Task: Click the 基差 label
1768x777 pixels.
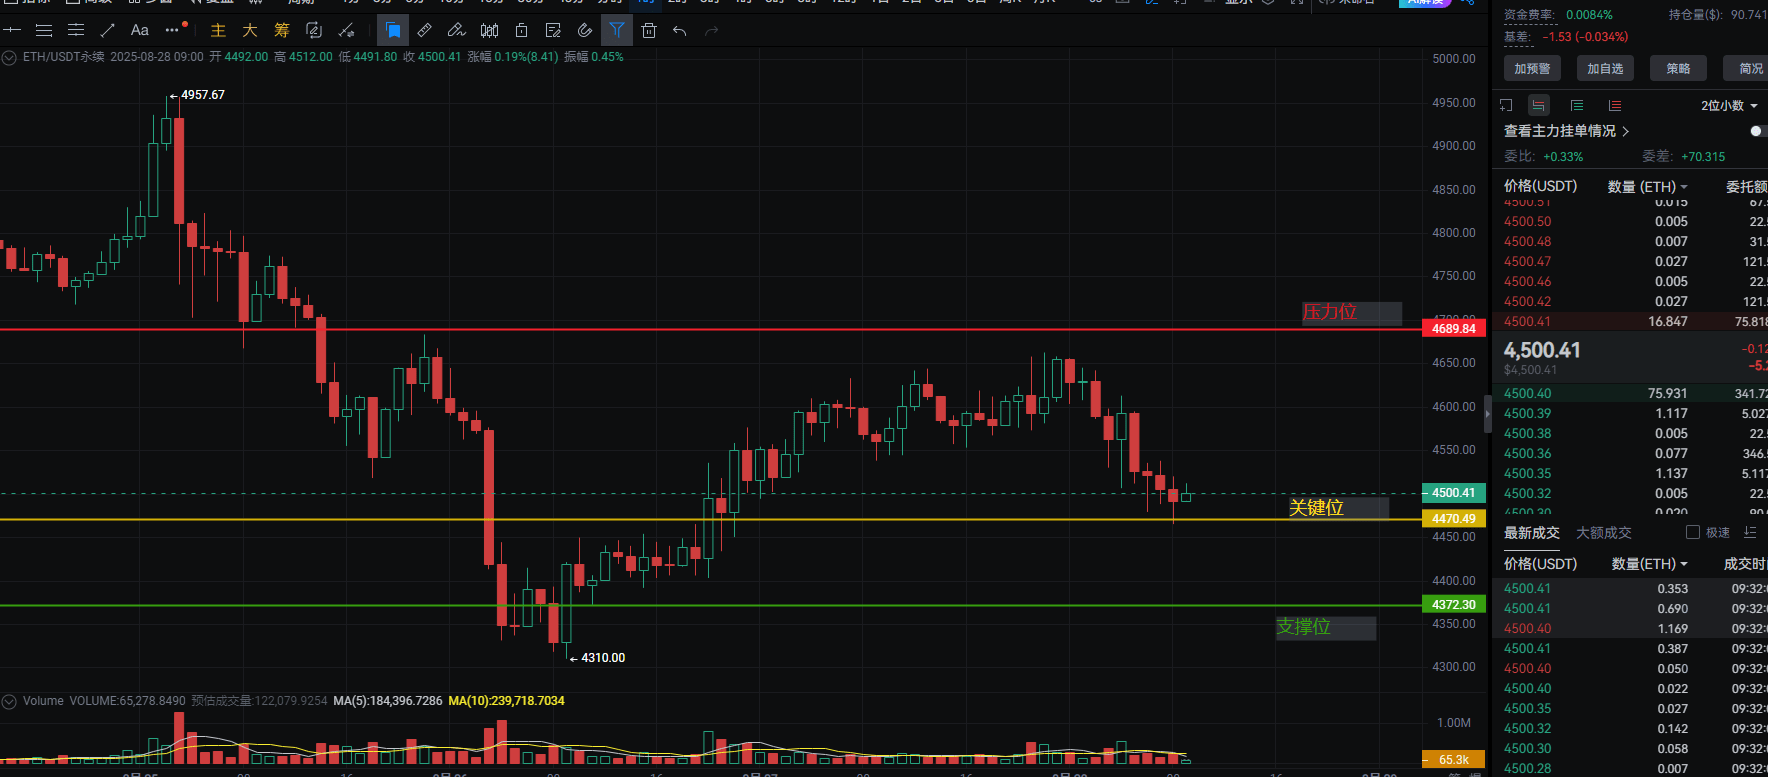Action: (1517, 37)
